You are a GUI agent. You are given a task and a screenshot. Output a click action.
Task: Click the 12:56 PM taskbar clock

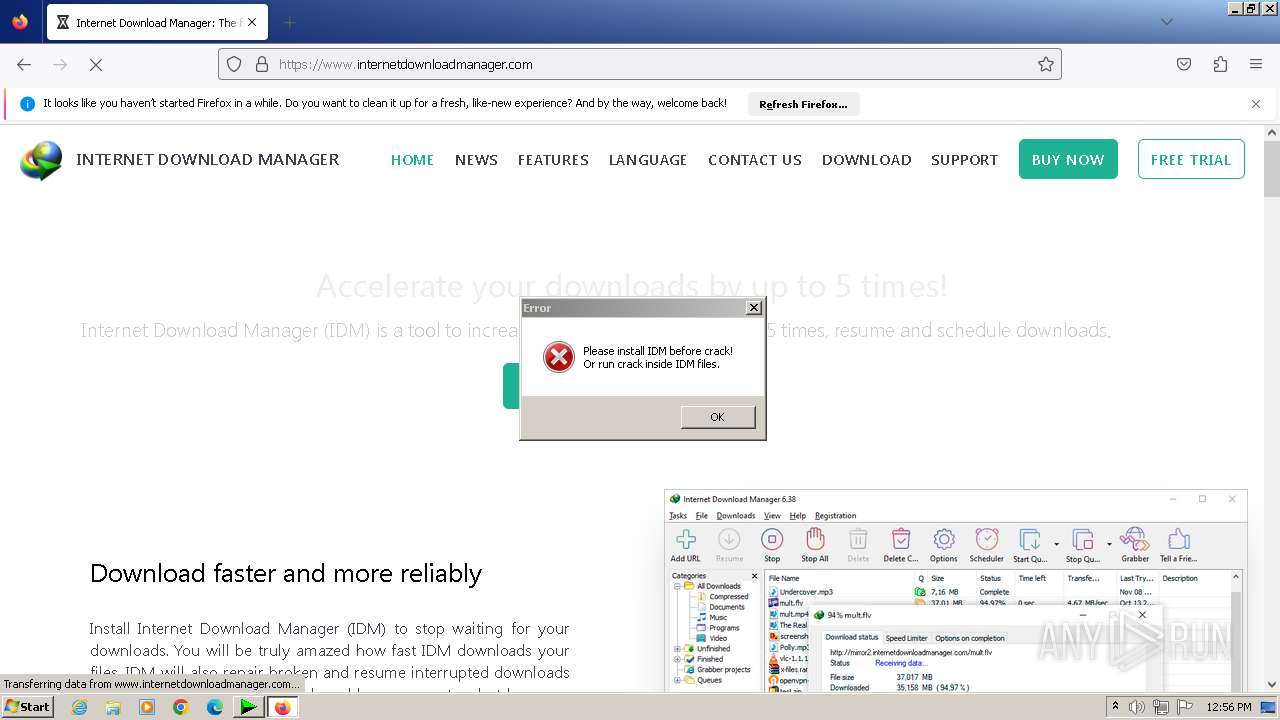(1229, 707)
